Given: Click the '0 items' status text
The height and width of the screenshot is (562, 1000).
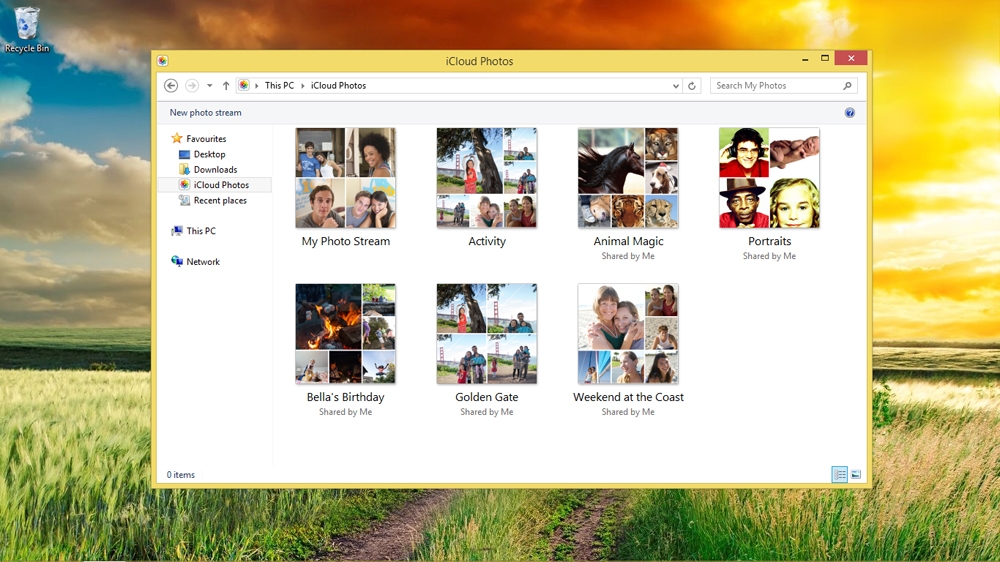Looking at the screenshot, I should pos(180,475).
